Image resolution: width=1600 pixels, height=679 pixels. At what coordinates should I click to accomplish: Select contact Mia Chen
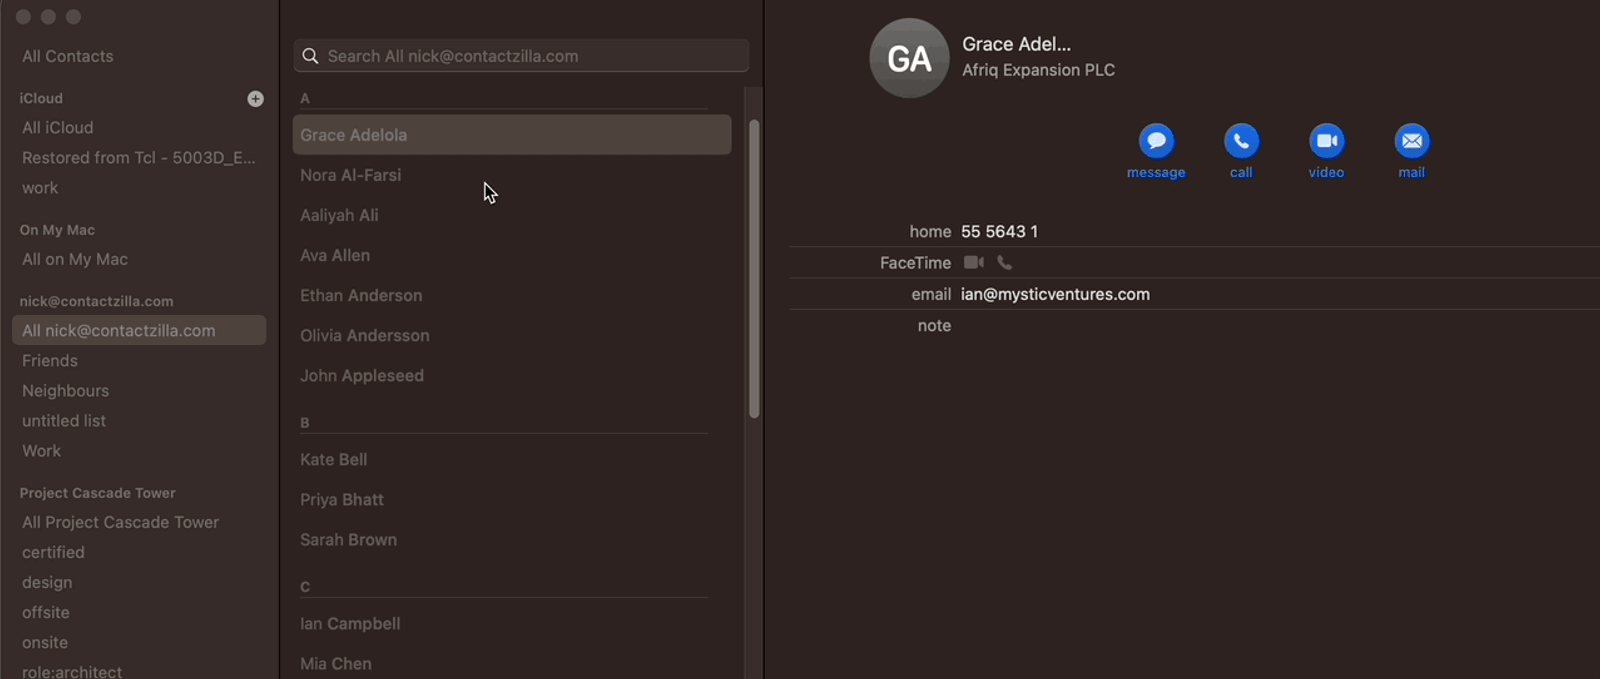click(336, 663)
